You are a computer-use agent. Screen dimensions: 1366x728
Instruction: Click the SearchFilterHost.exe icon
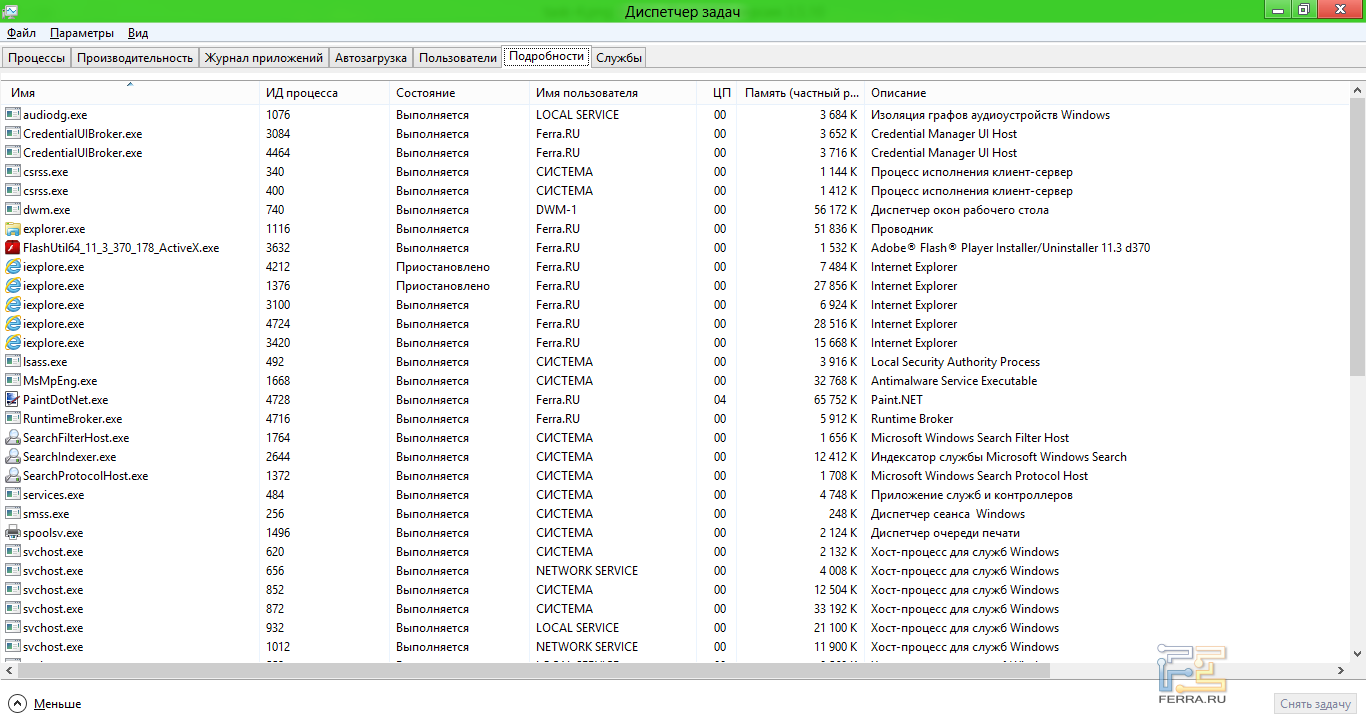(13, 438)
